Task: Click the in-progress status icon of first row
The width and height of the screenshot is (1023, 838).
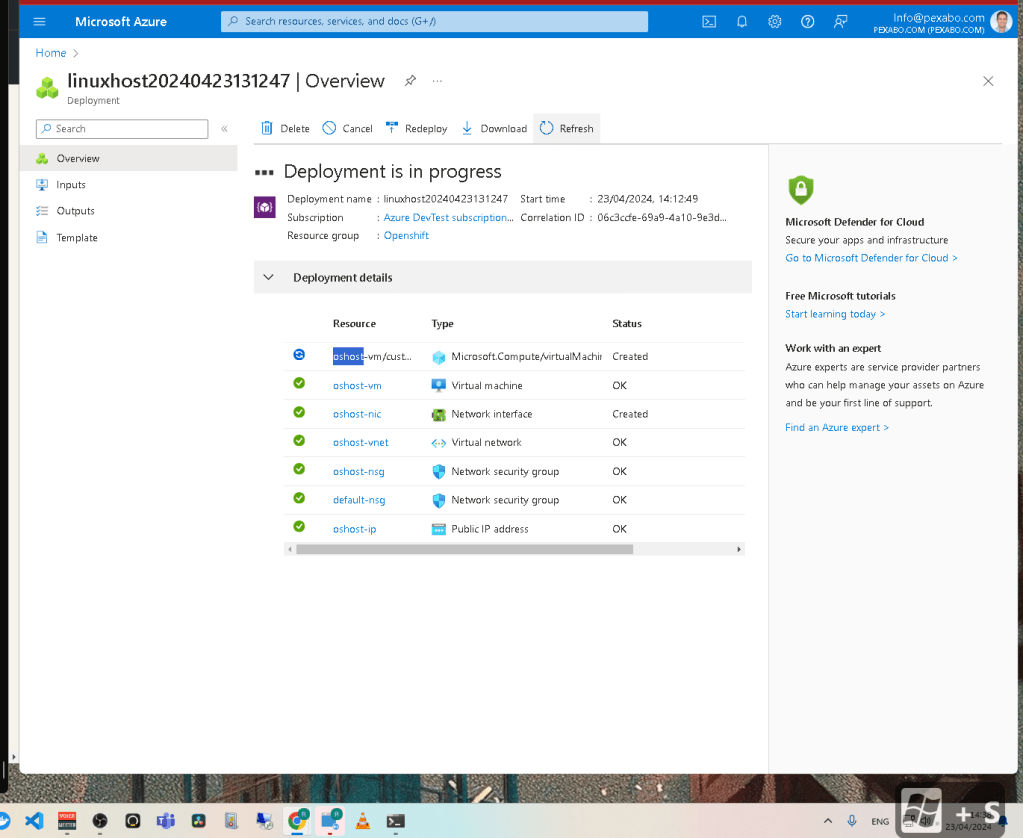Action: [x=299, y=354]
